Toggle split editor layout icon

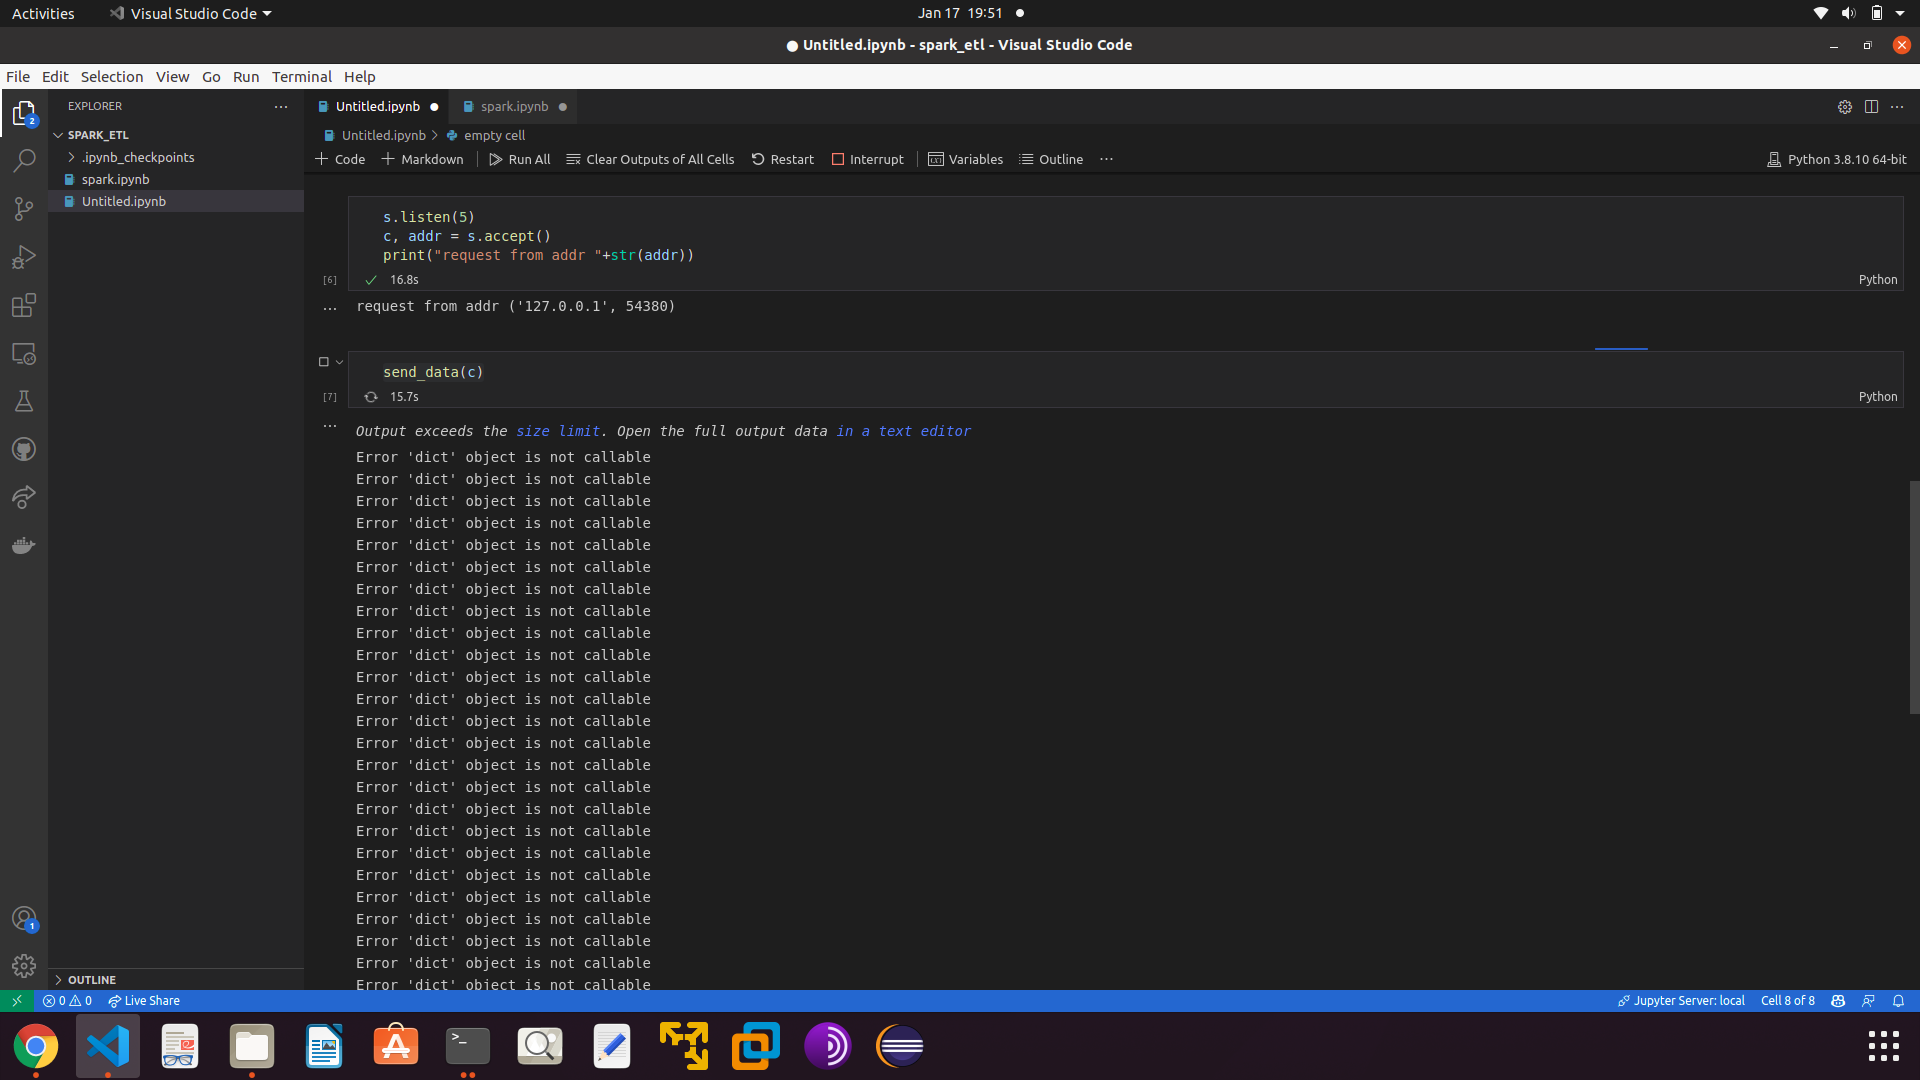pyautogui.click(x=1871, y=107)
